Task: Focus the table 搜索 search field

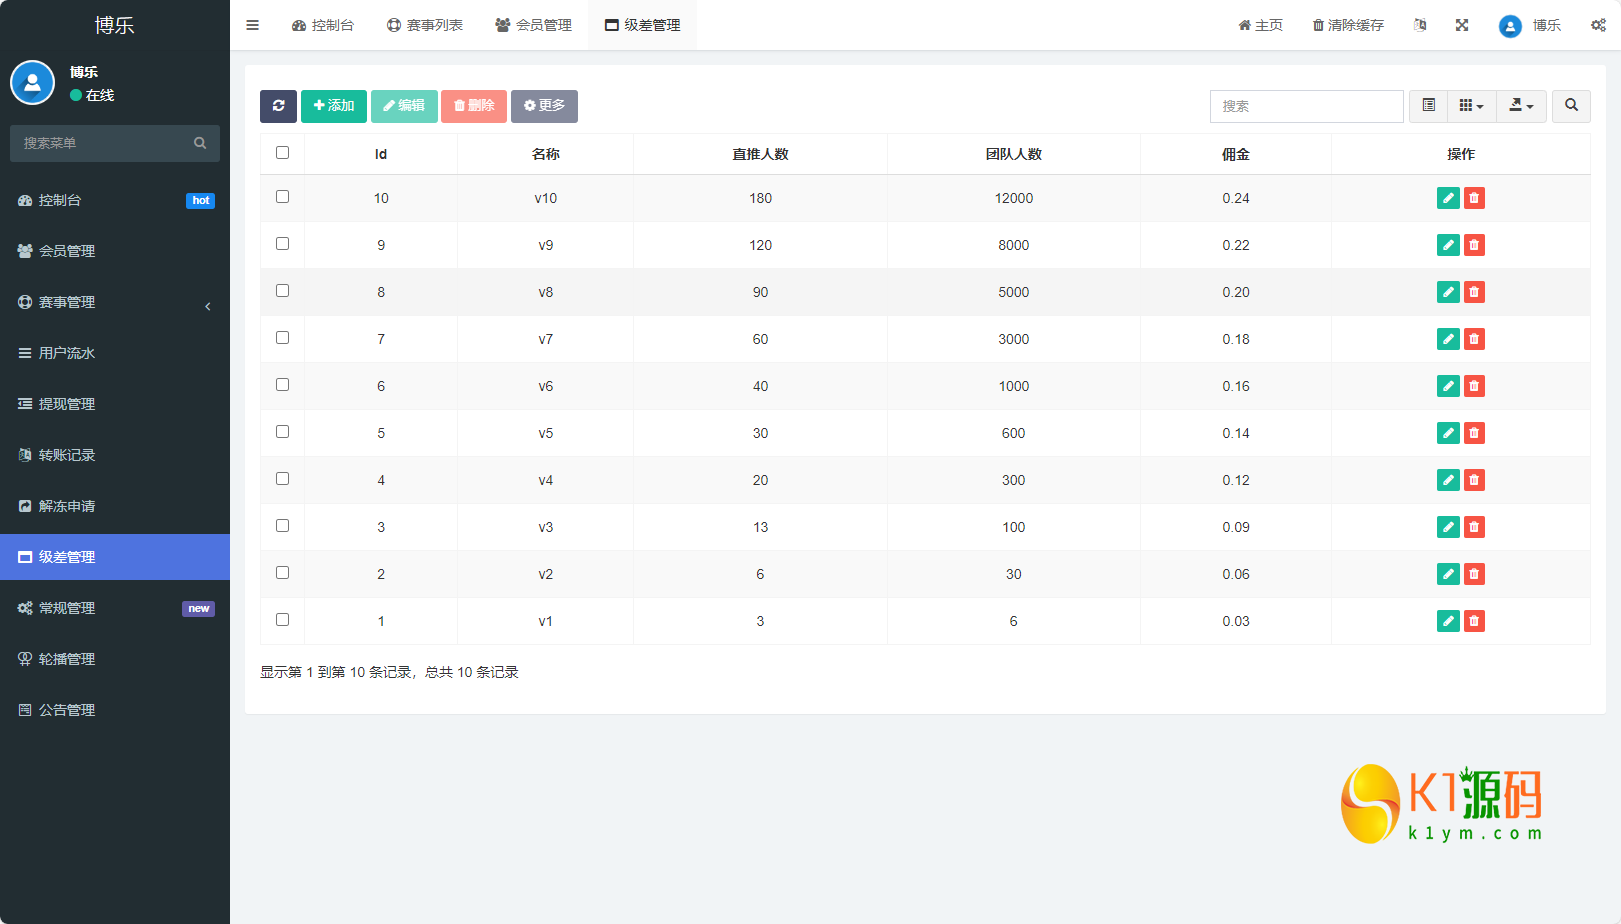Action: 1306,106
